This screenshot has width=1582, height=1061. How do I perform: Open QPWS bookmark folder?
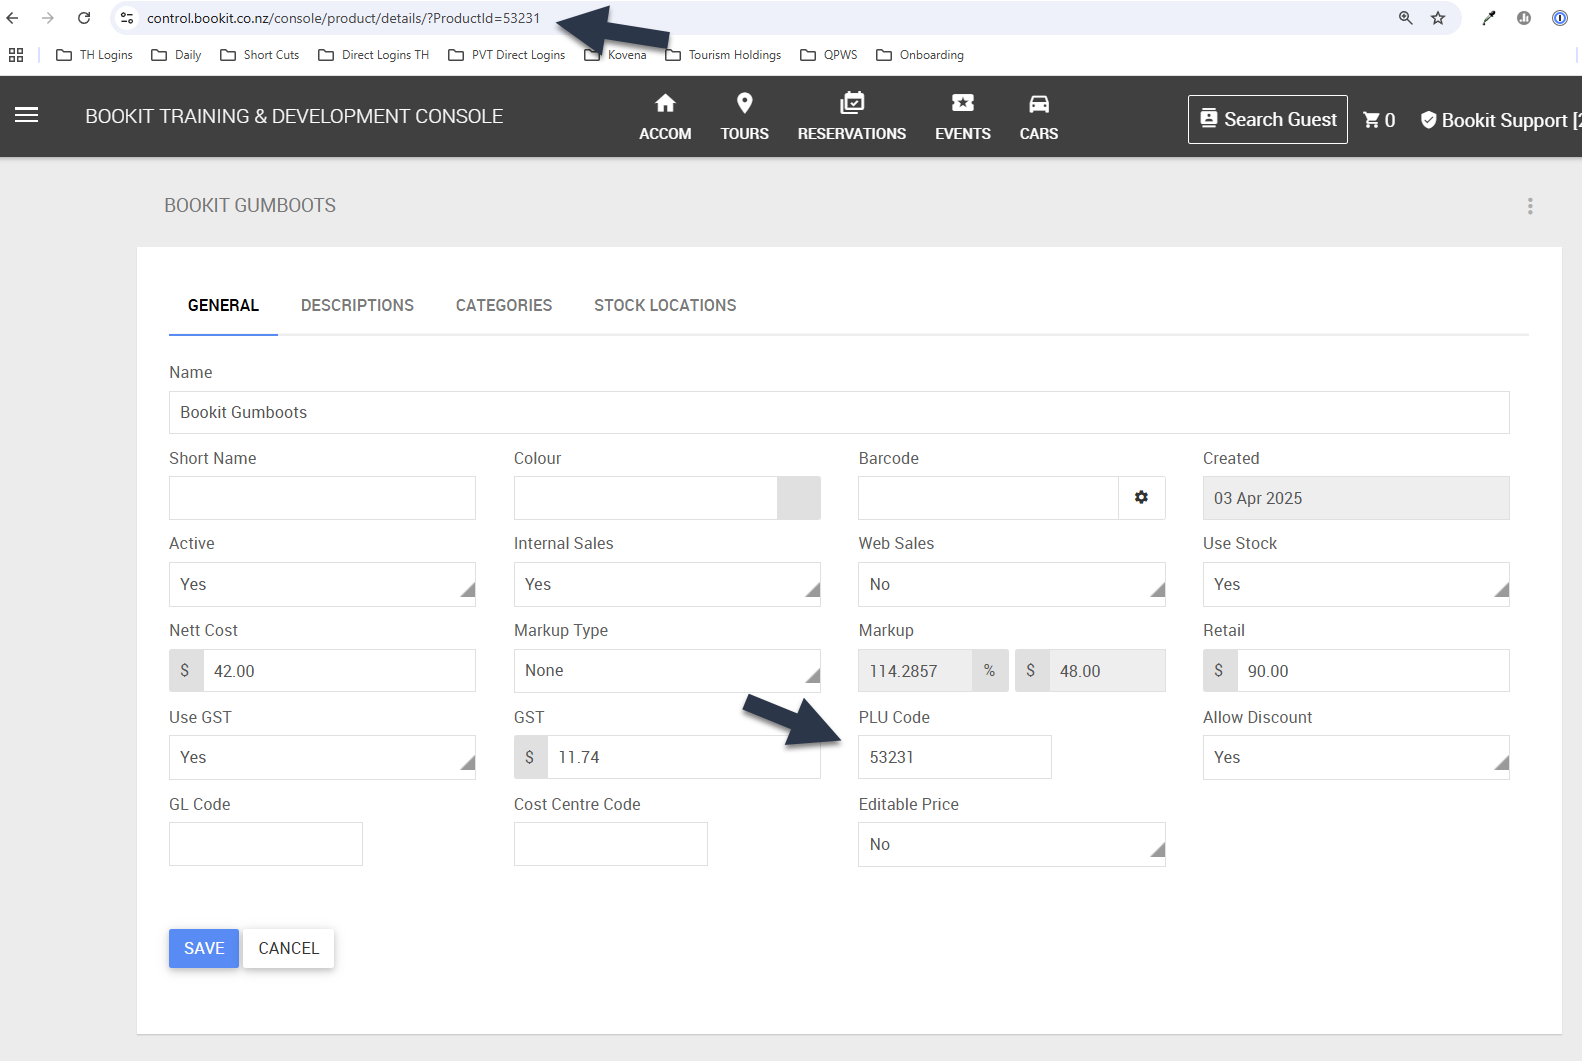(x=829, y=55)
